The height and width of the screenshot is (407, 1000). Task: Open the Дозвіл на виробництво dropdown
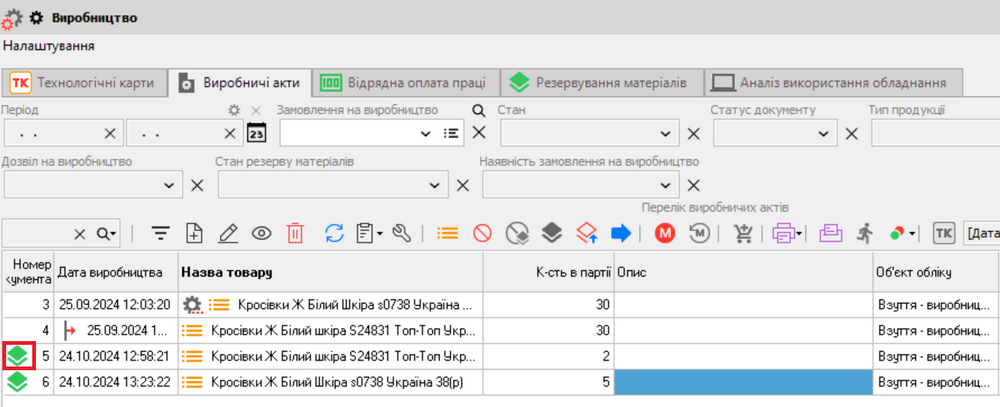[x=169, y=185]
